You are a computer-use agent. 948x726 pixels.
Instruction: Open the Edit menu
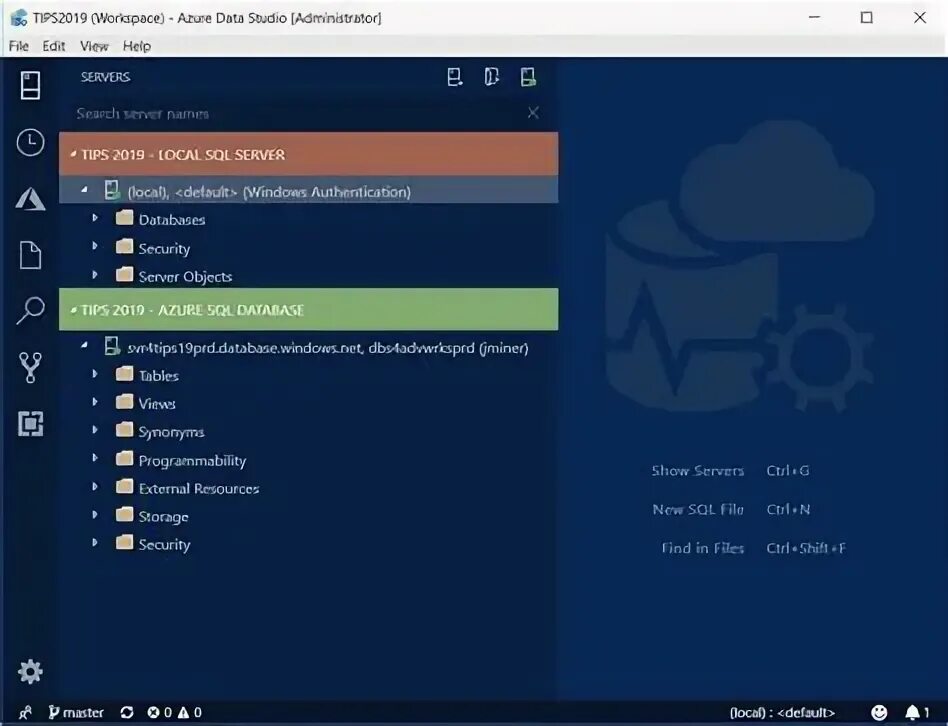(54, 46)
